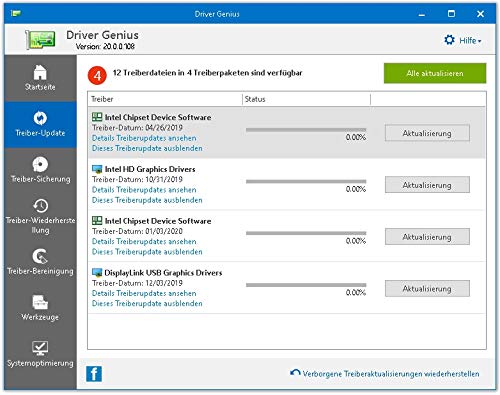
Task: Hide the Intel HD Graphics driver update
Action: pyautogui.click(x=147, y=200)
